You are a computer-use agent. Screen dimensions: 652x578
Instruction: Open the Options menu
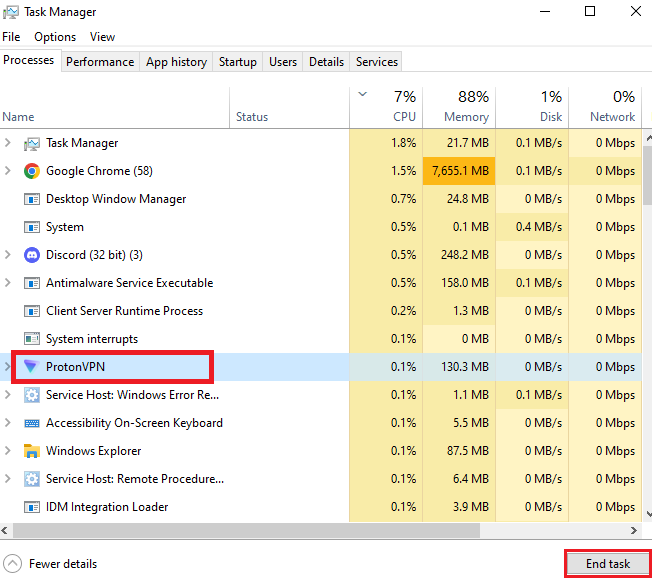tap(54, 37)
